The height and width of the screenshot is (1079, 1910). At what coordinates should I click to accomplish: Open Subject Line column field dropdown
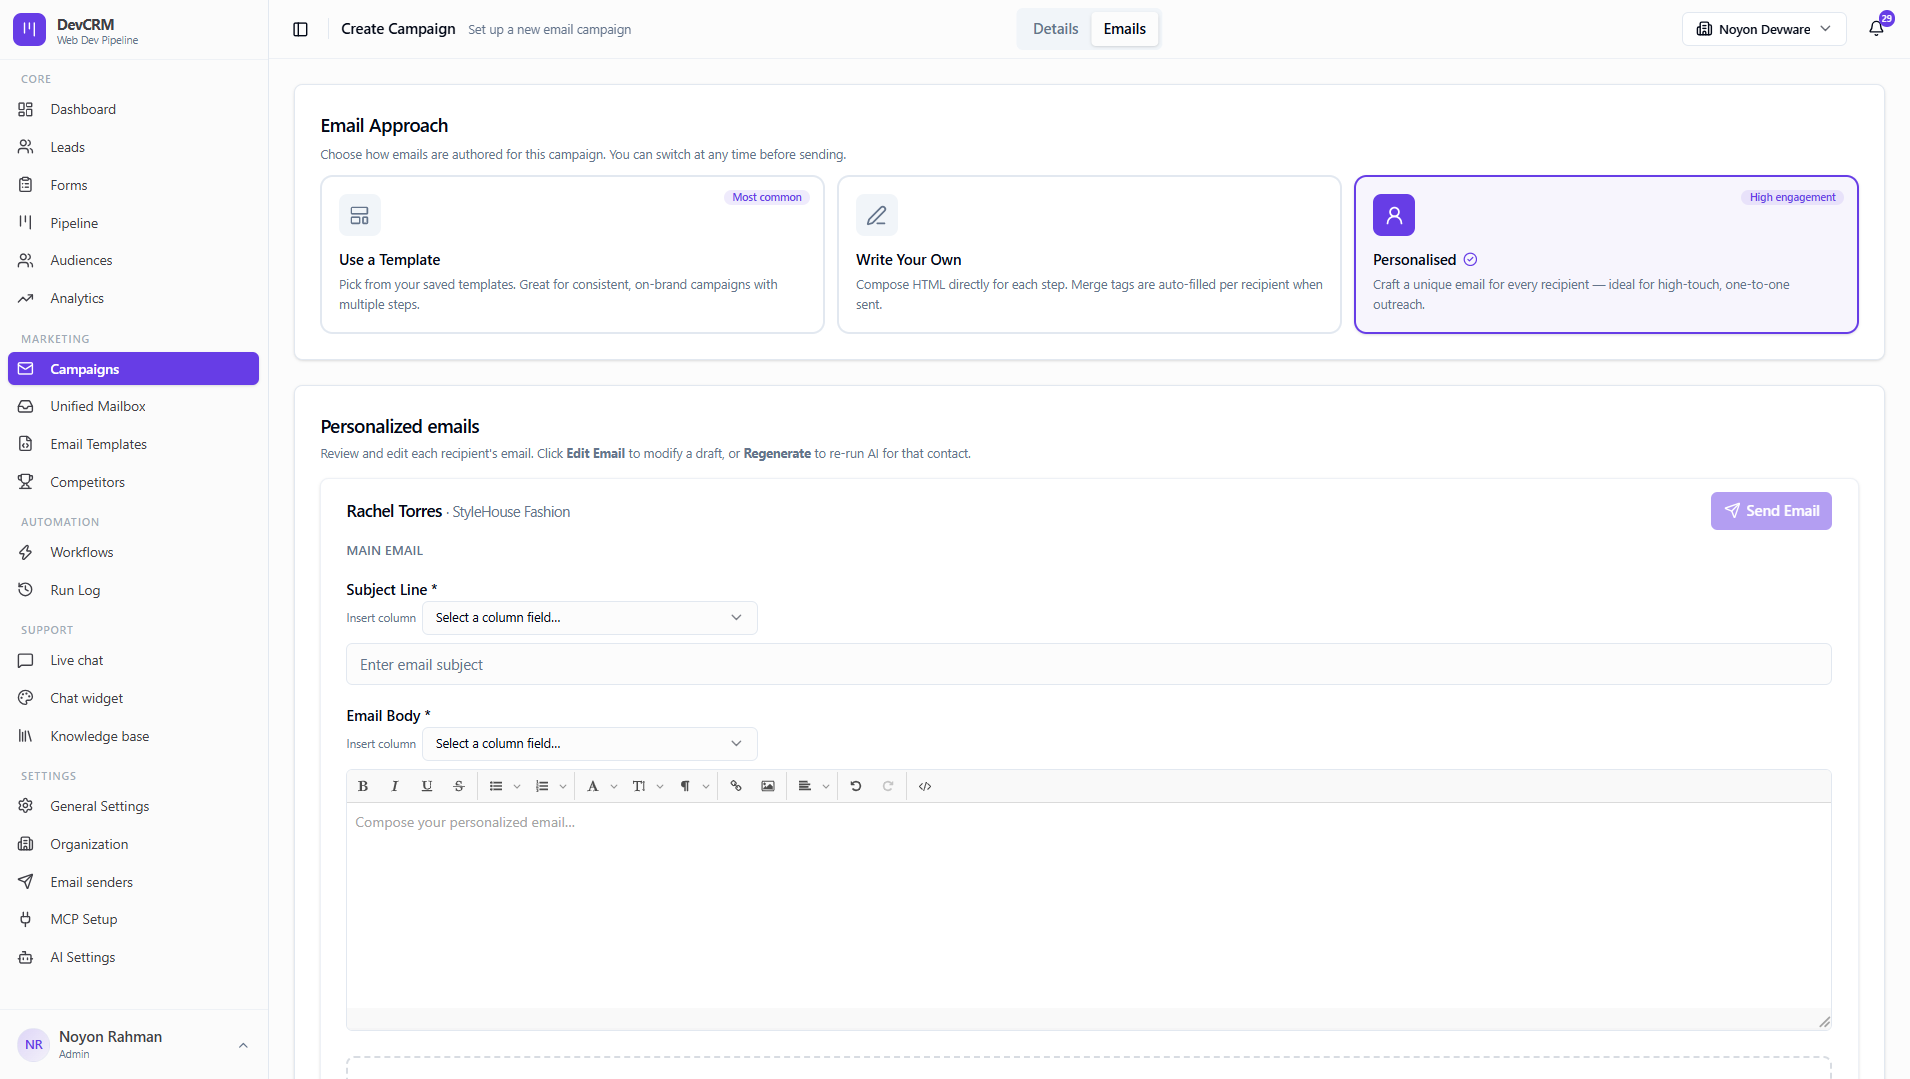590,618
